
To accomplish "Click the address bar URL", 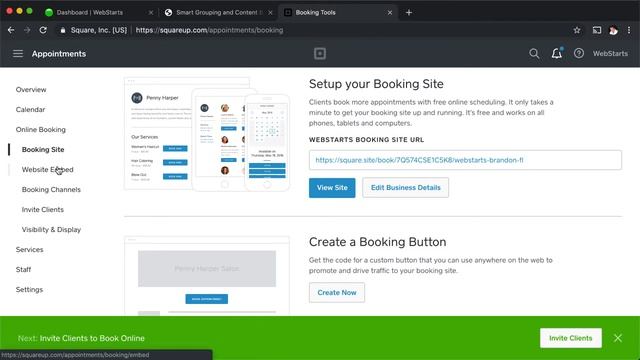I will [209, 30].
